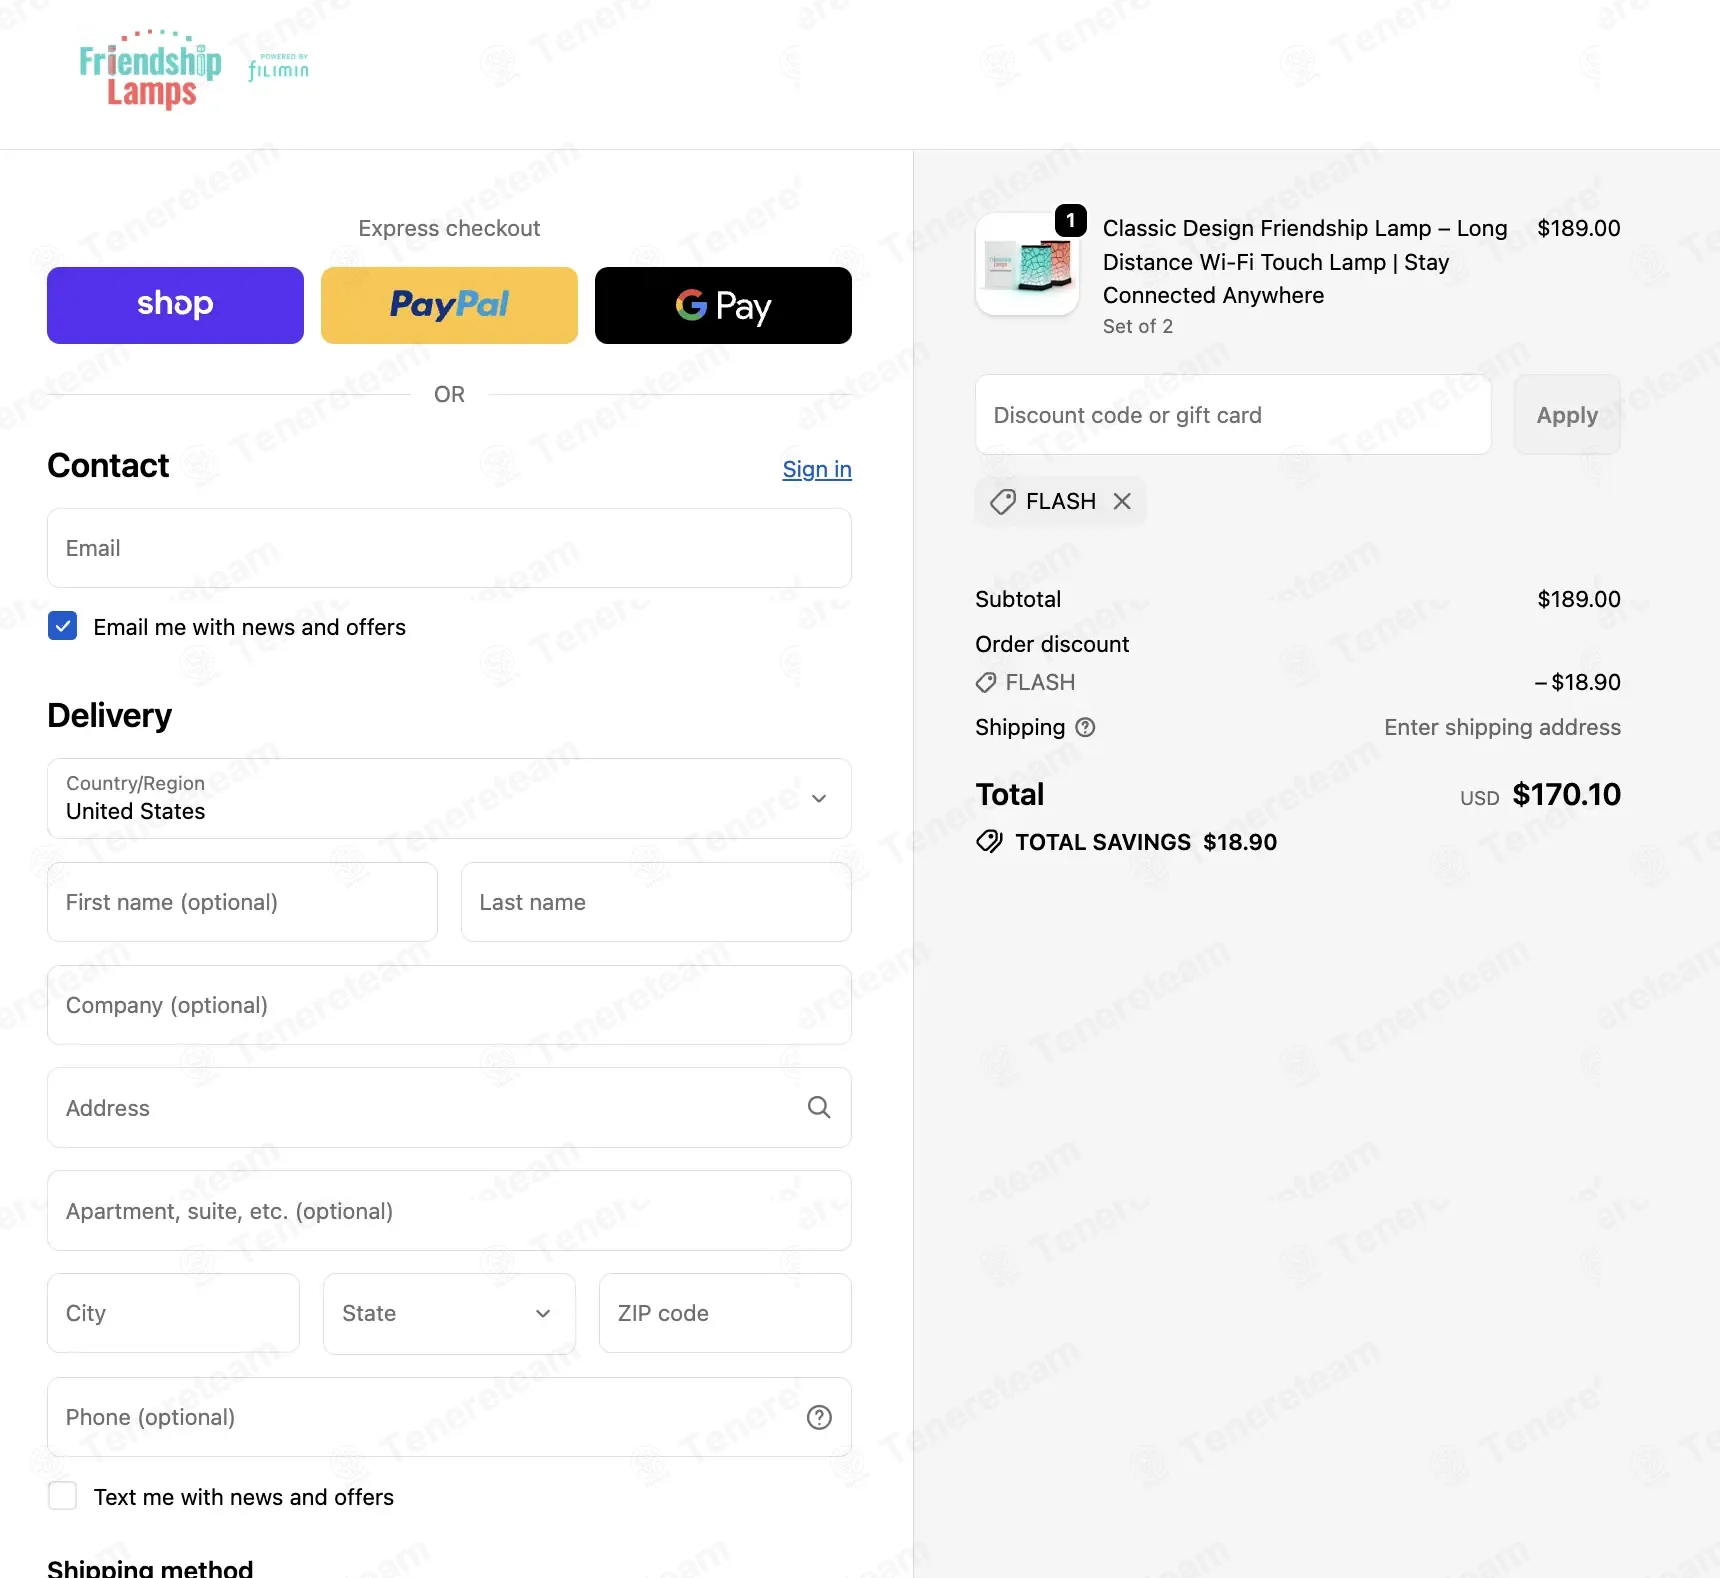Open the Sign in link
Image resolution: width=1720 pixels, height=1578 pixels.
(817, 469)
